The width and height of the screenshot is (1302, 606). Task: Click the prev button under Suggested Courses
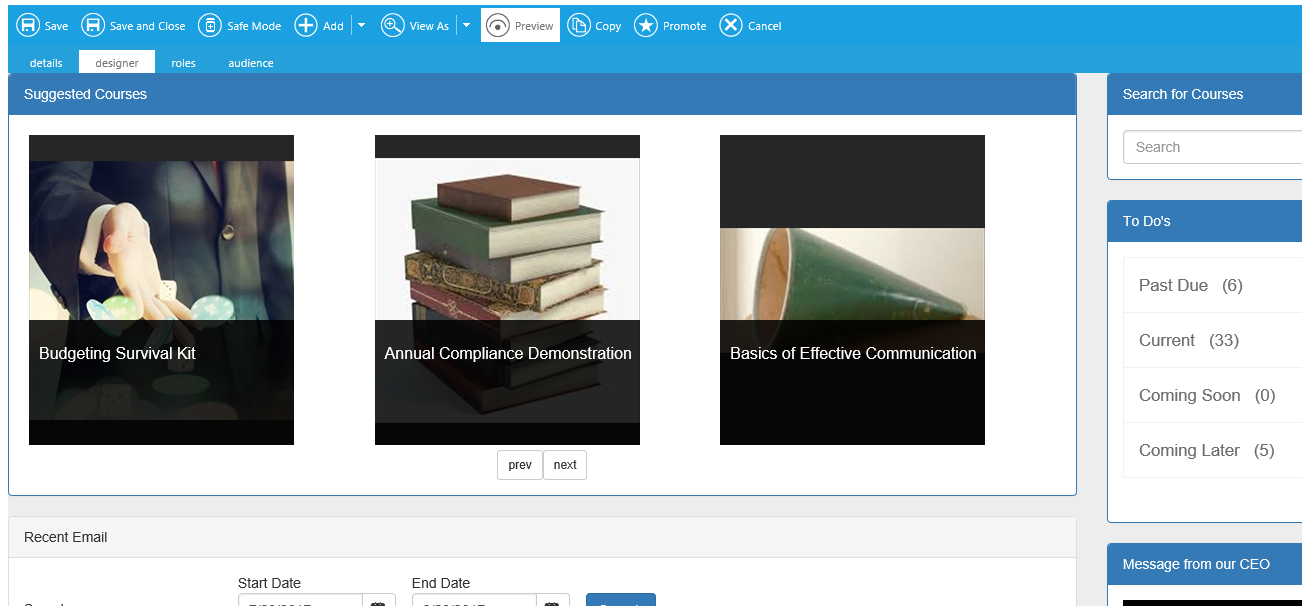pos(520,465)
